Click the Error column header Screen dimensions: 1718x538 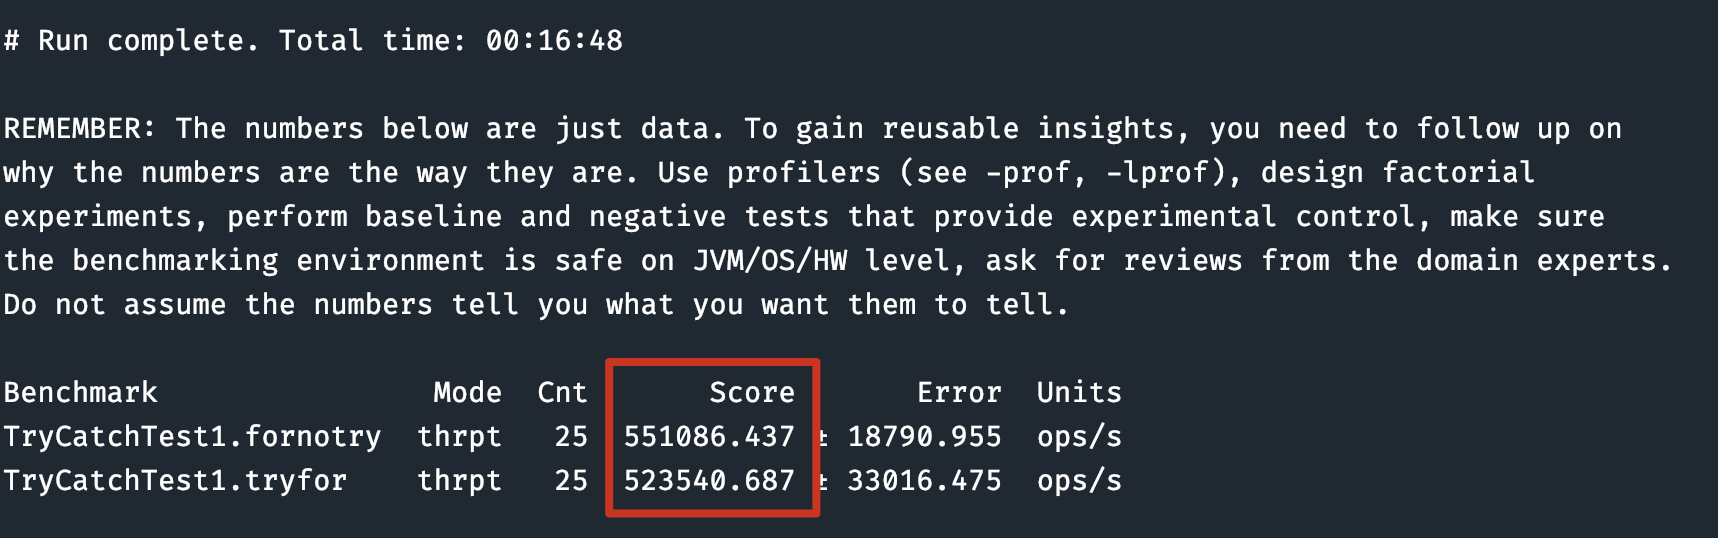959,393
